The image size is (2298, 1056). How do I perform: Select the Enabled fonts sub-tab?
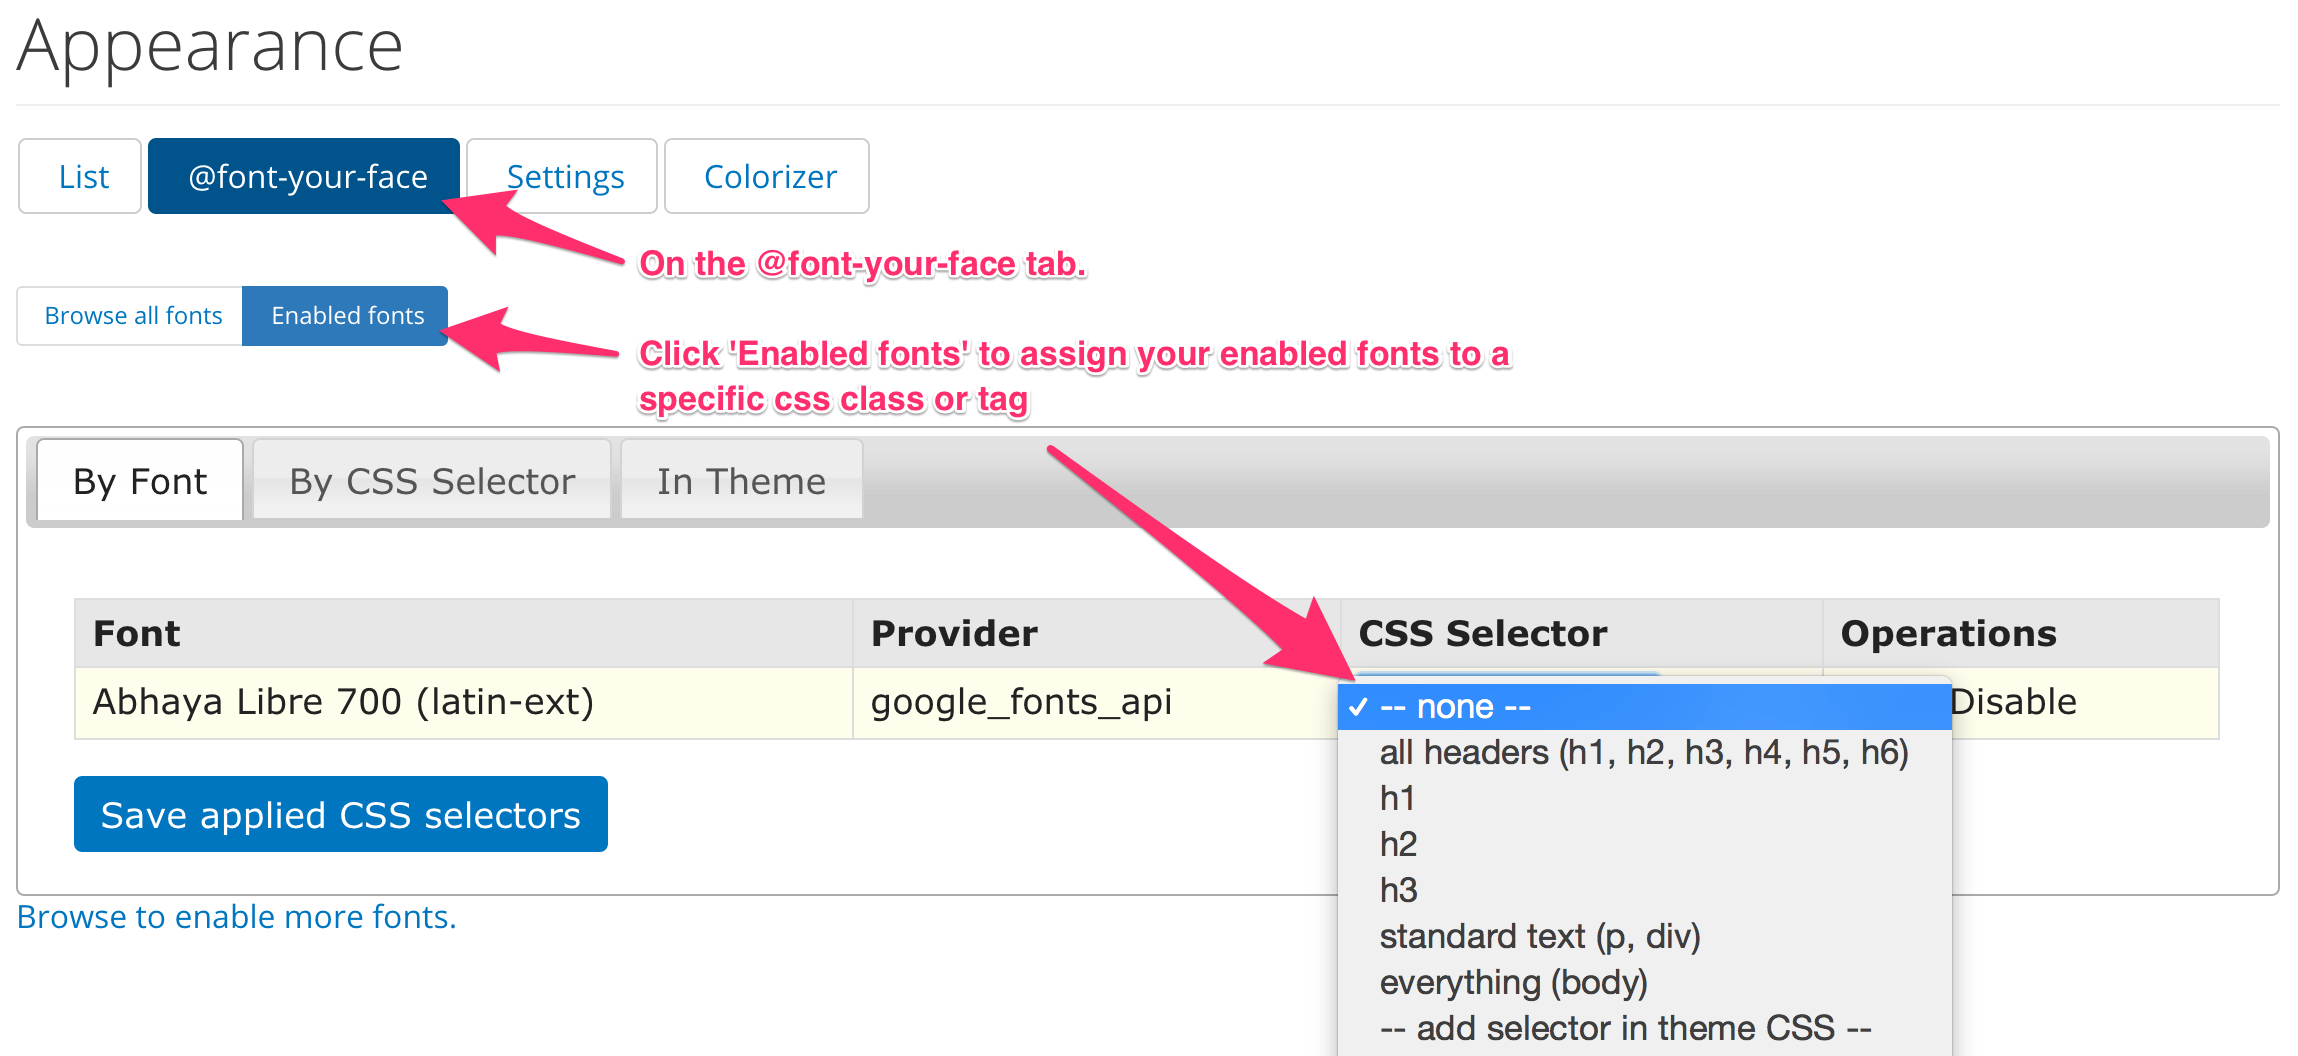[x=346, y=316]
